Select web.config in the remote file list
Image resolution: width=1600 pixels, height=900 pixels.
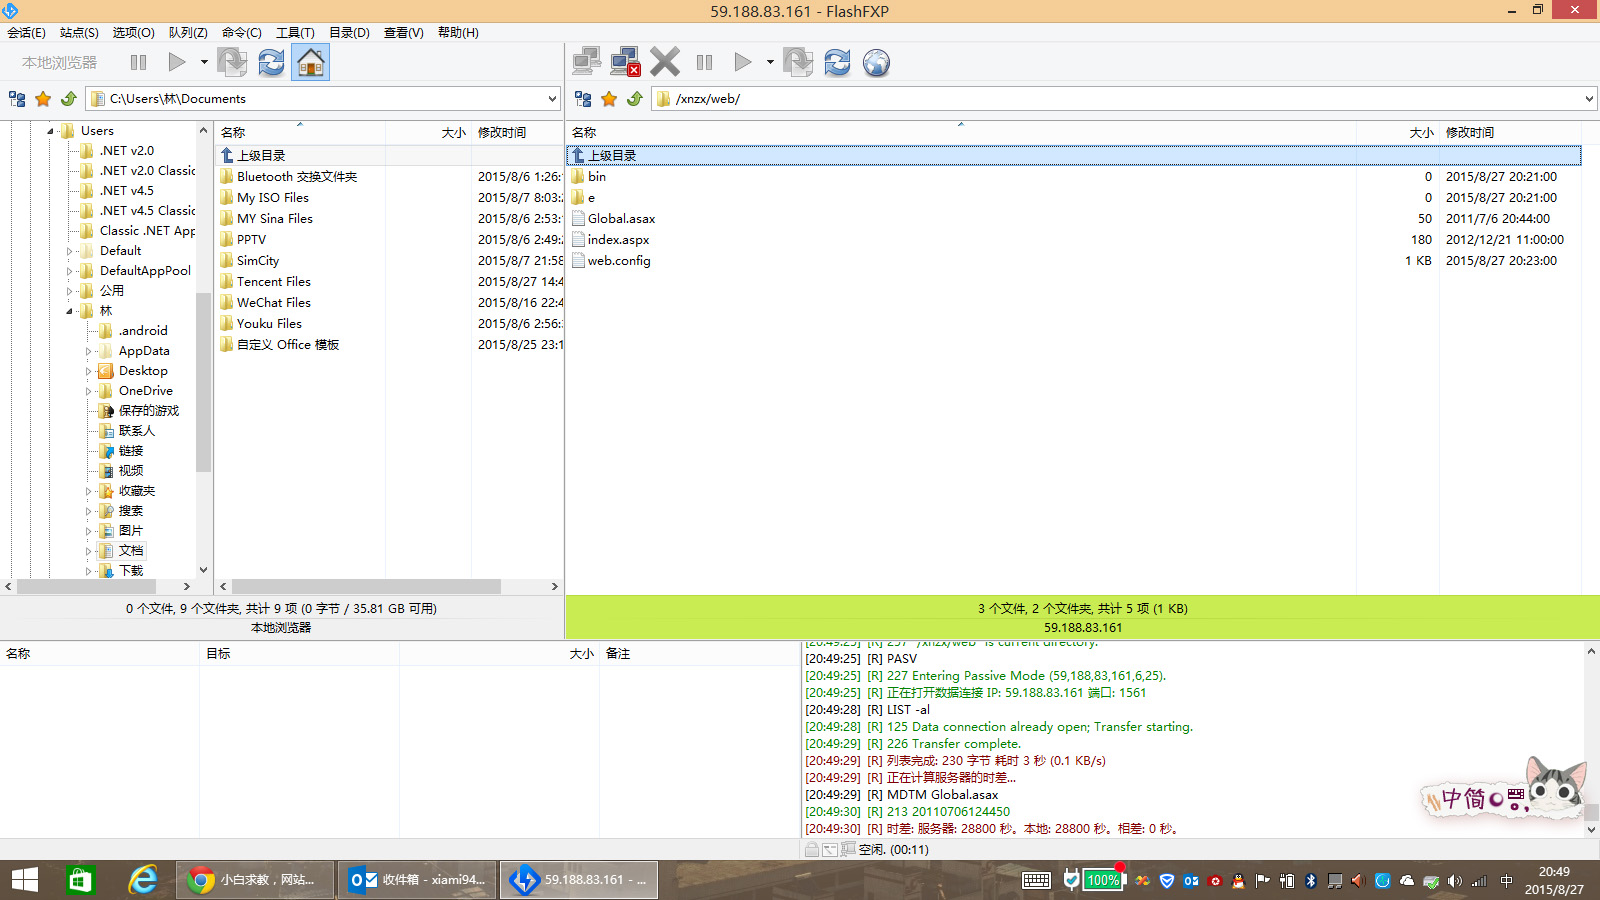point(619,261)
